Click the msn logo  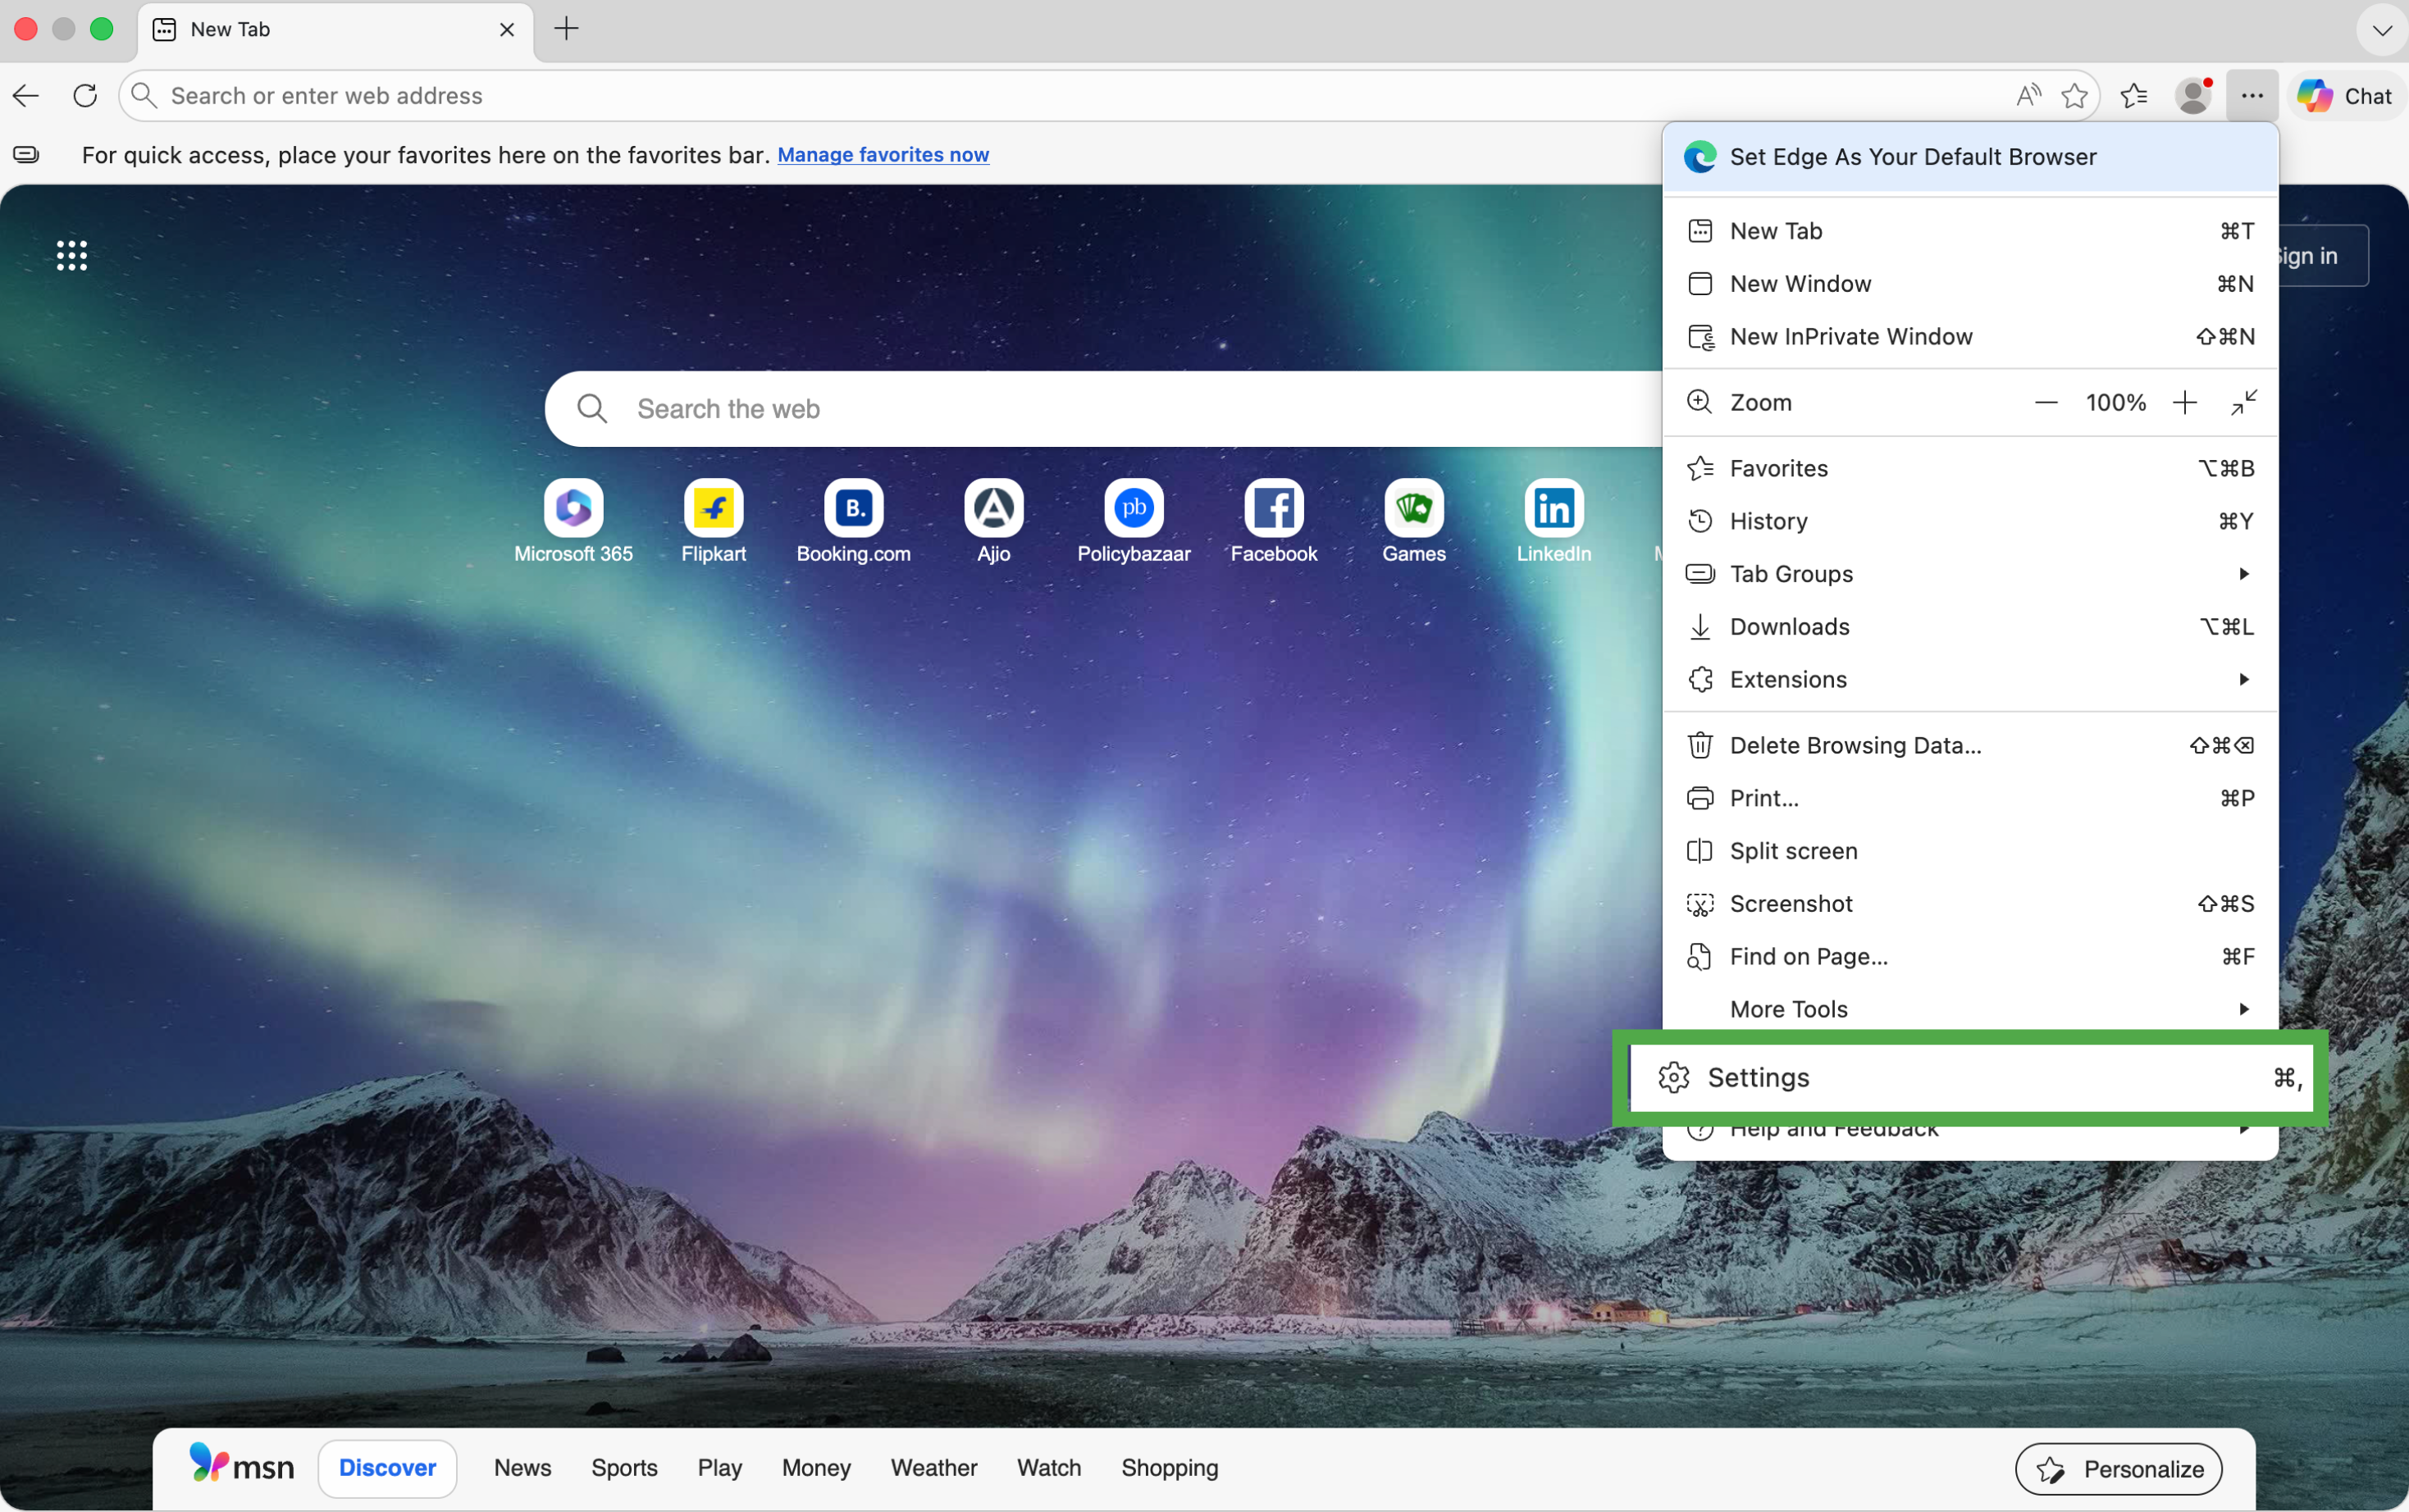[241, 1466]
